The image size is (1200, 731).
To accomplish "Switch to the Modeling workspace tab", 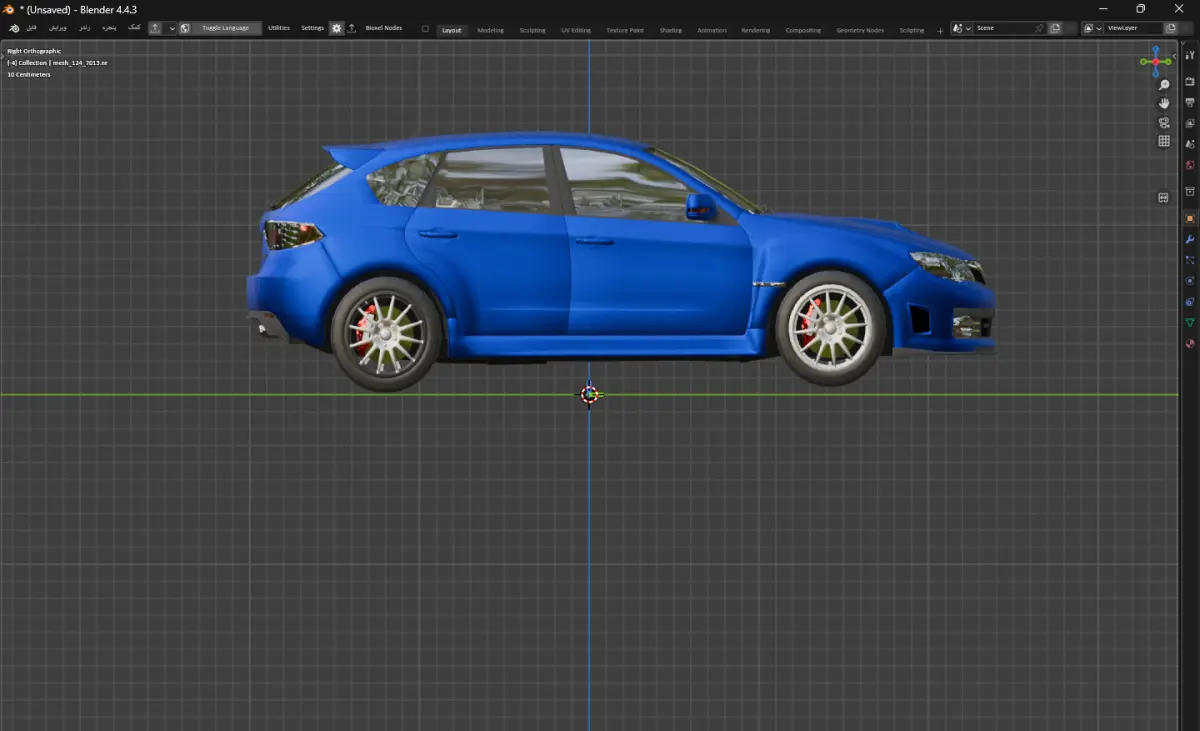I will coord(490,30).
